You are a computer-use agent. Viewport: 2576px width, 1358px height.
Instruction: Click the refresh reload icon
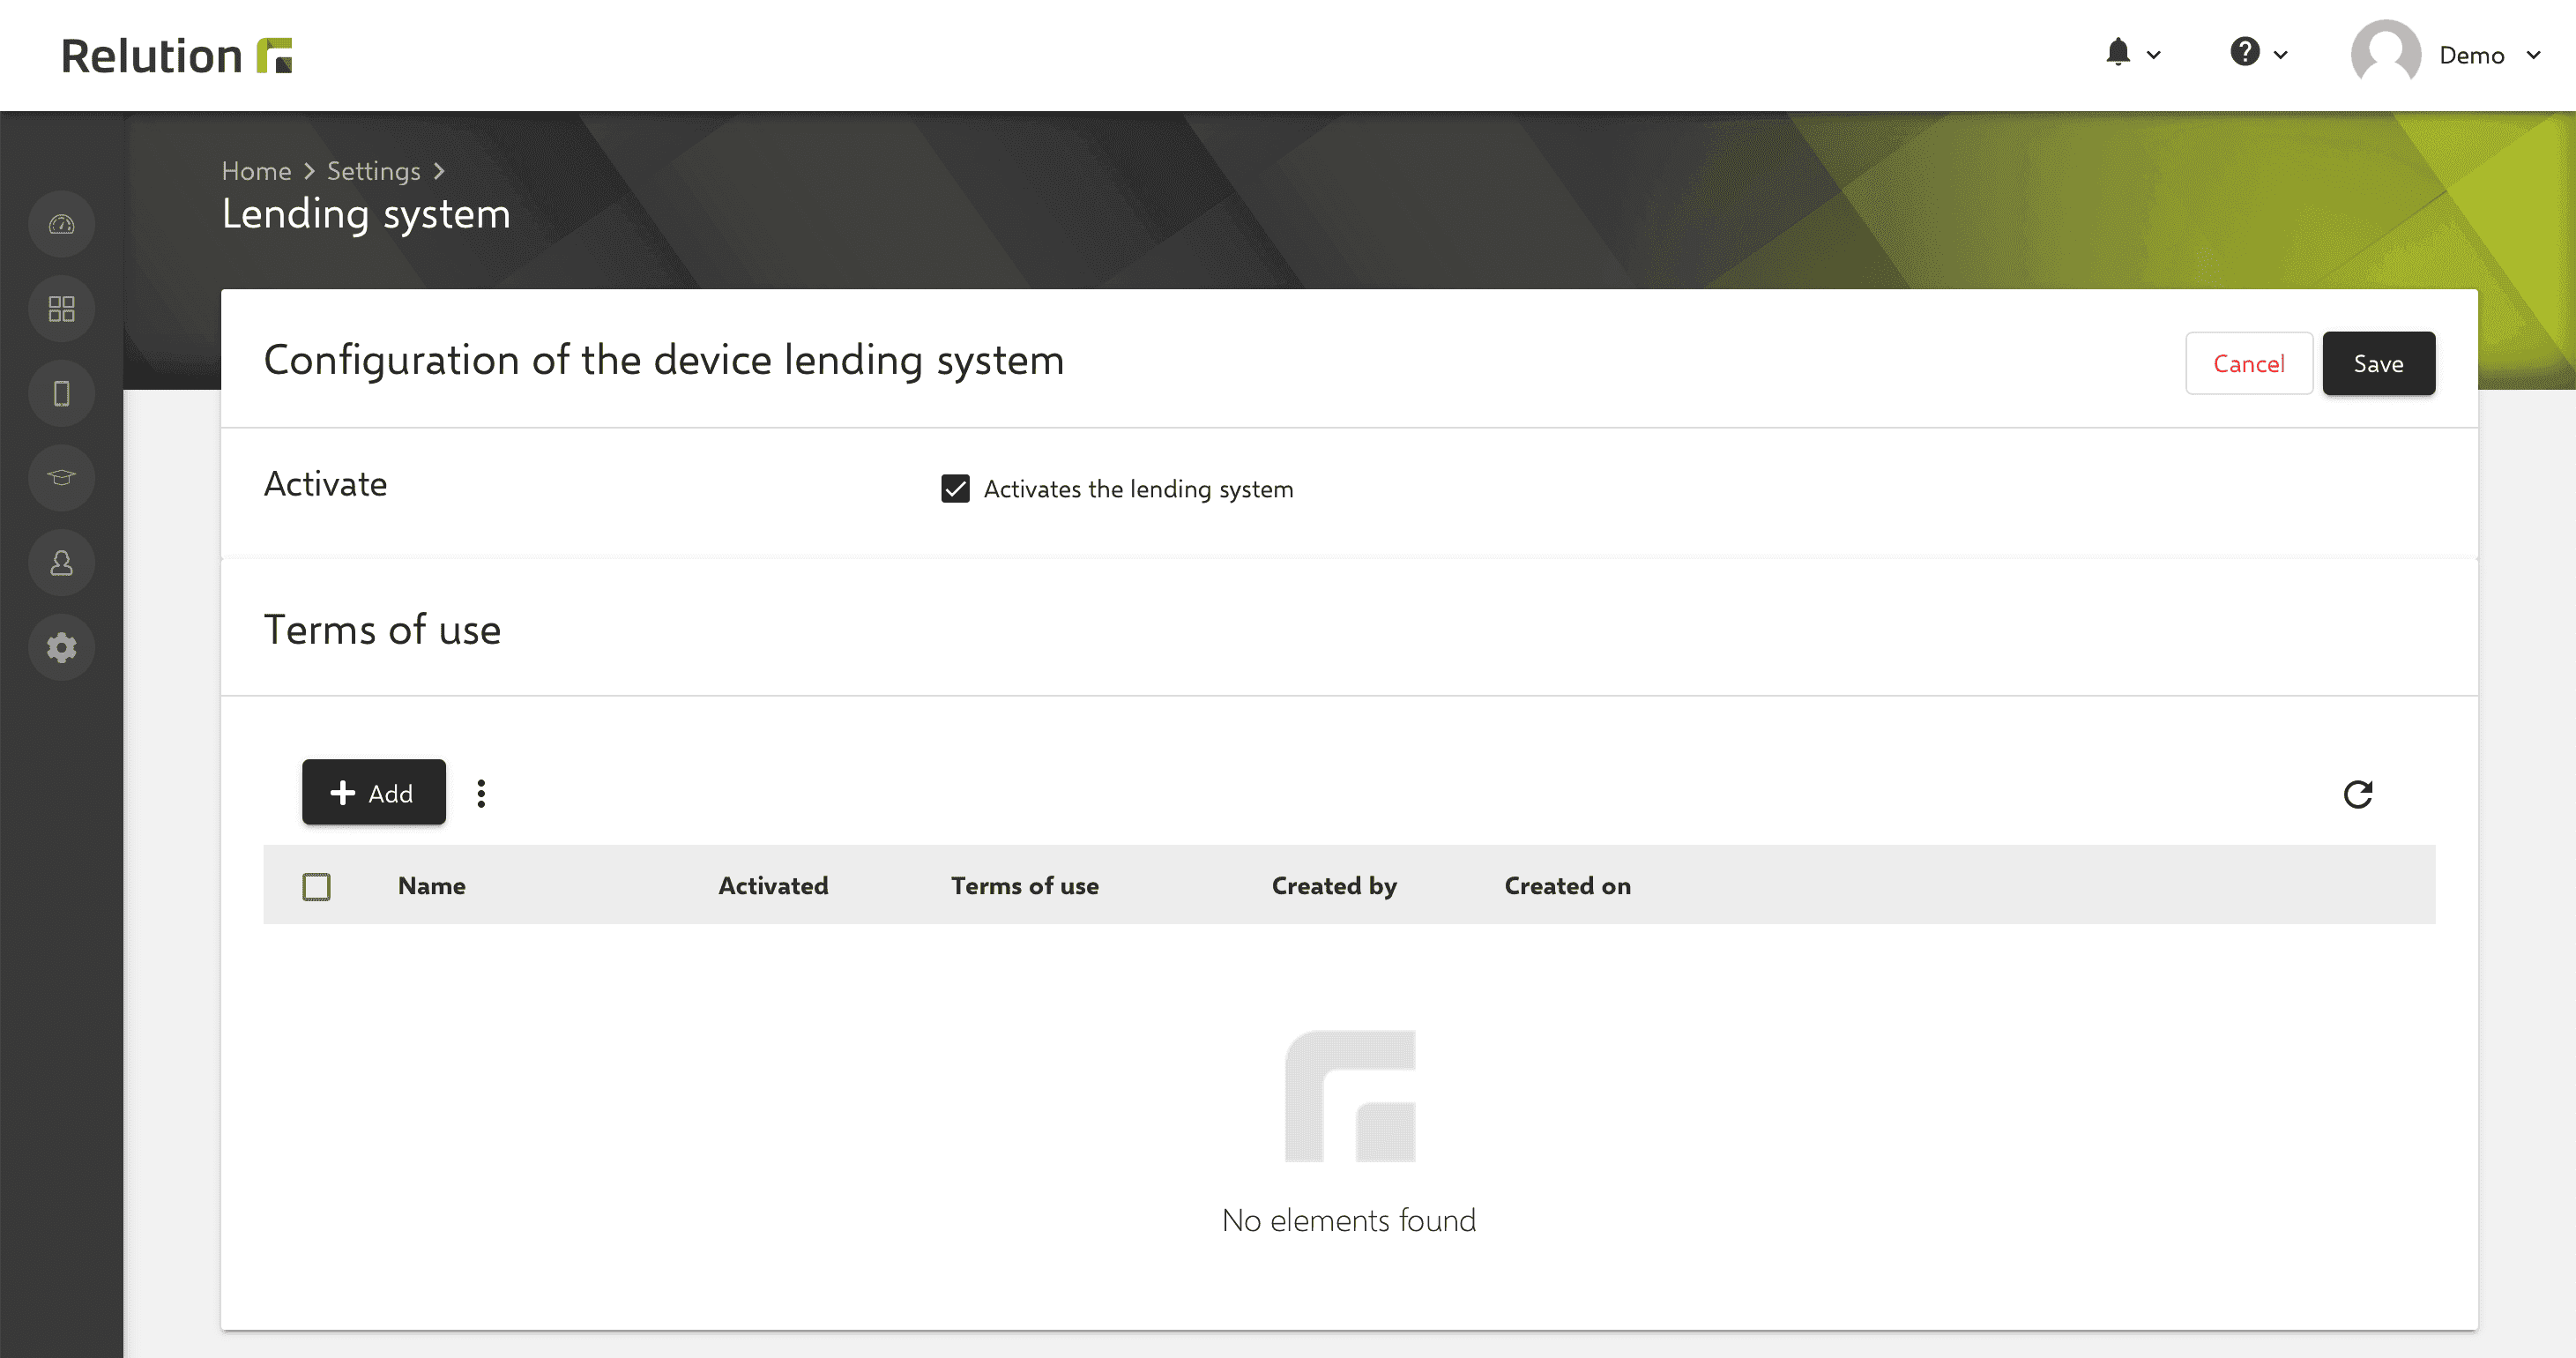click(2358, 794)
